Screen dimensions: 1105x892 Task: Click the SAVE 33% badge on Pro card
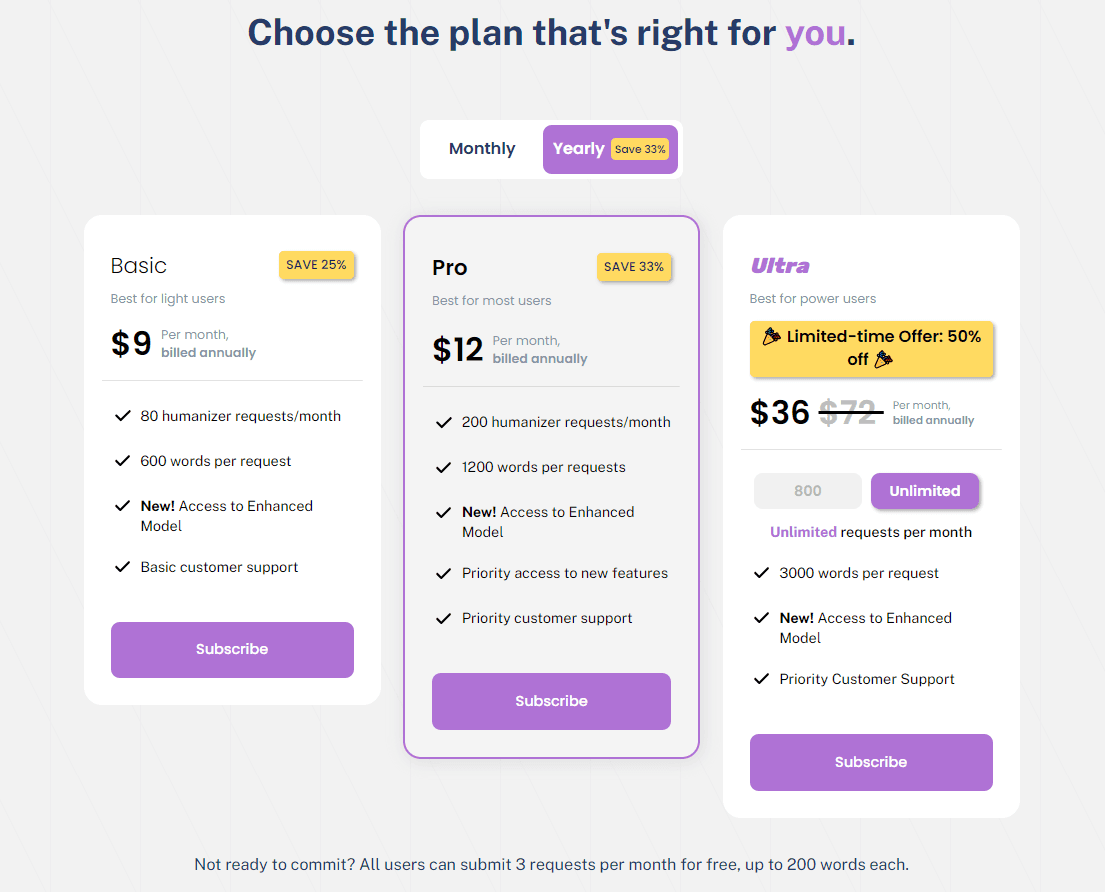pyautogui.click(x=634, y=267)
